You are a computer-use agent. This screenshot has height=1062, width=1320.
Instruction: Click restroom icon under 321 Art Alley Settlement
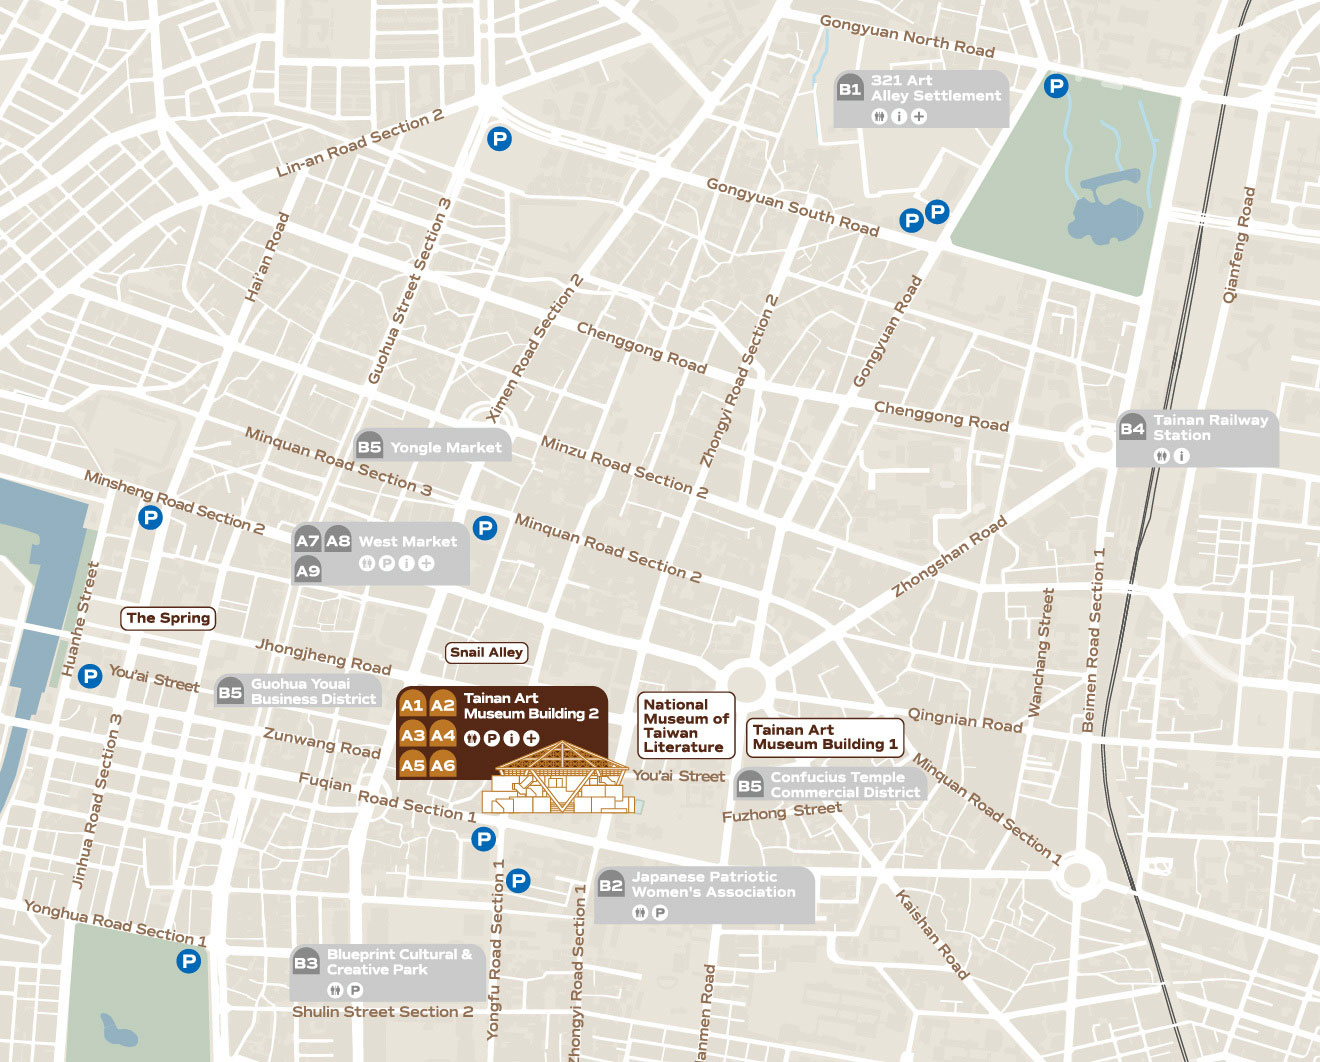(879, 116)
